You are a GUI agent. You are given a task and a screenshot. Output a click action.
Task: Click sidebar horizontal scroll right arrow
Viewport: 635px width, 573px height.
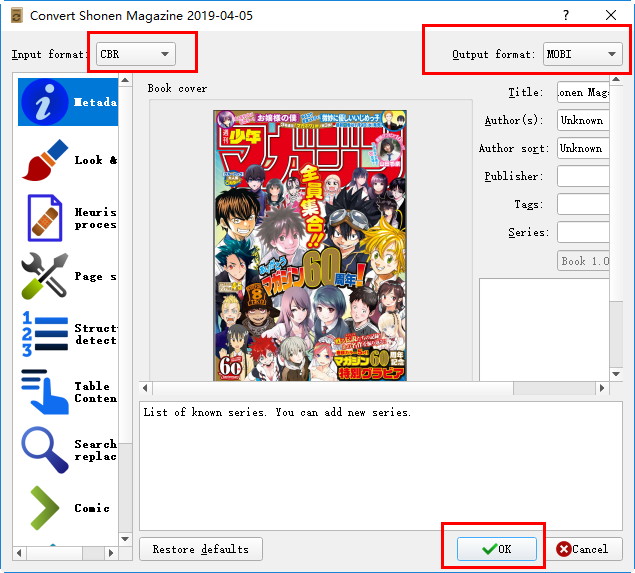[111, 552]
